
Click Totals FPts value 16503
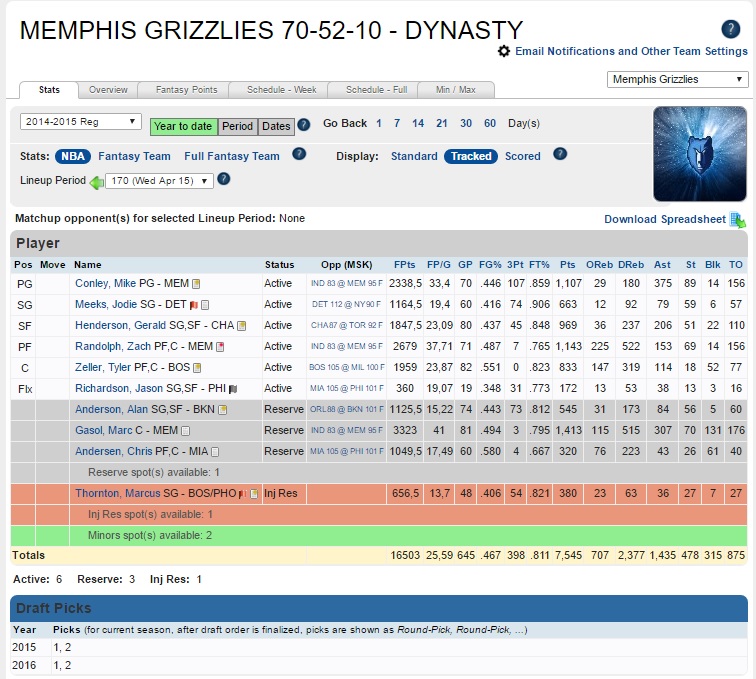[x=405, y=555]
